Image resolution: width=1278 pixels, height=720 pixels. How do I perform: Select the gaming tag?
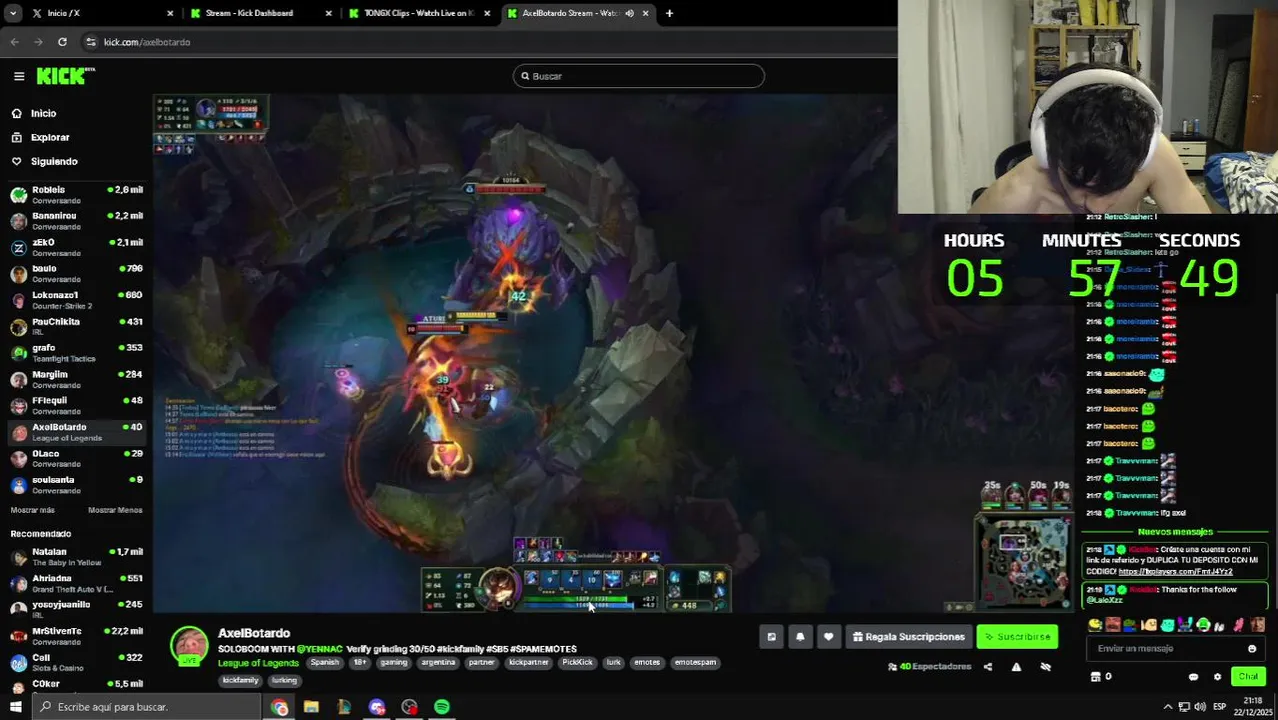coord(393,662)
